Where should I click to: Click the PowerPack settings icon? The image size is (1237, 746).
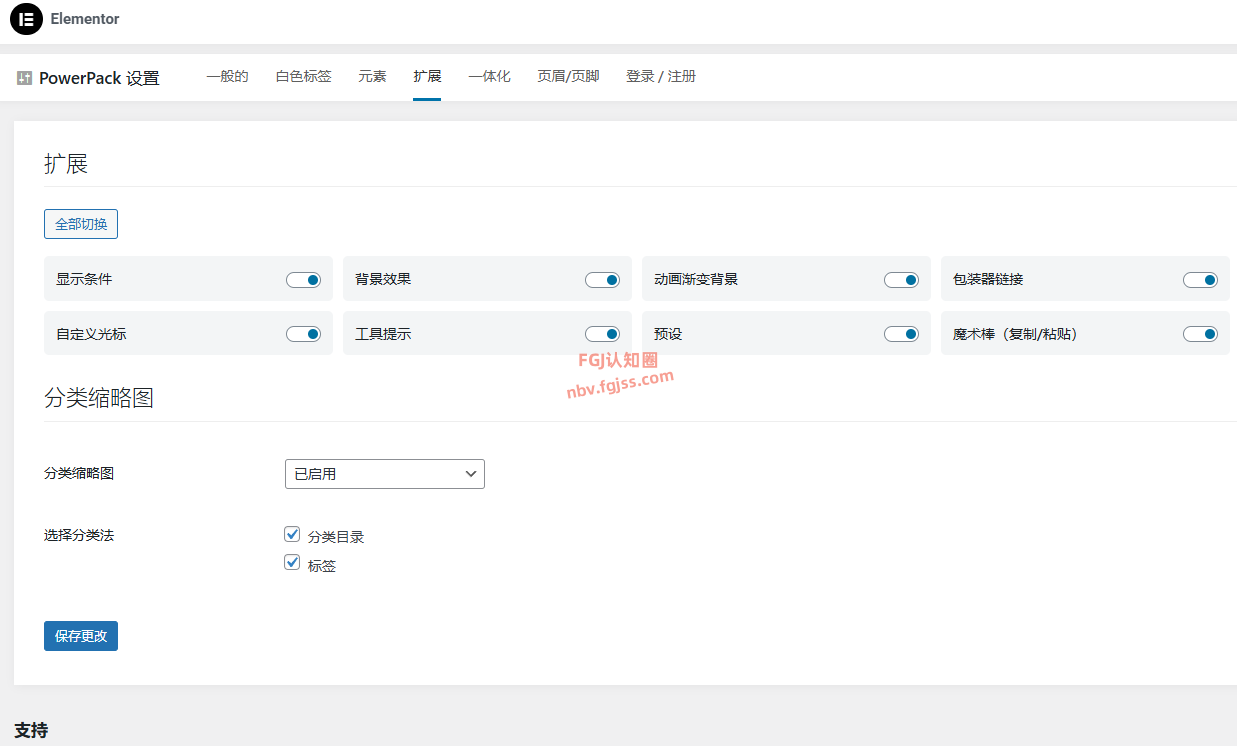[25, 78]
